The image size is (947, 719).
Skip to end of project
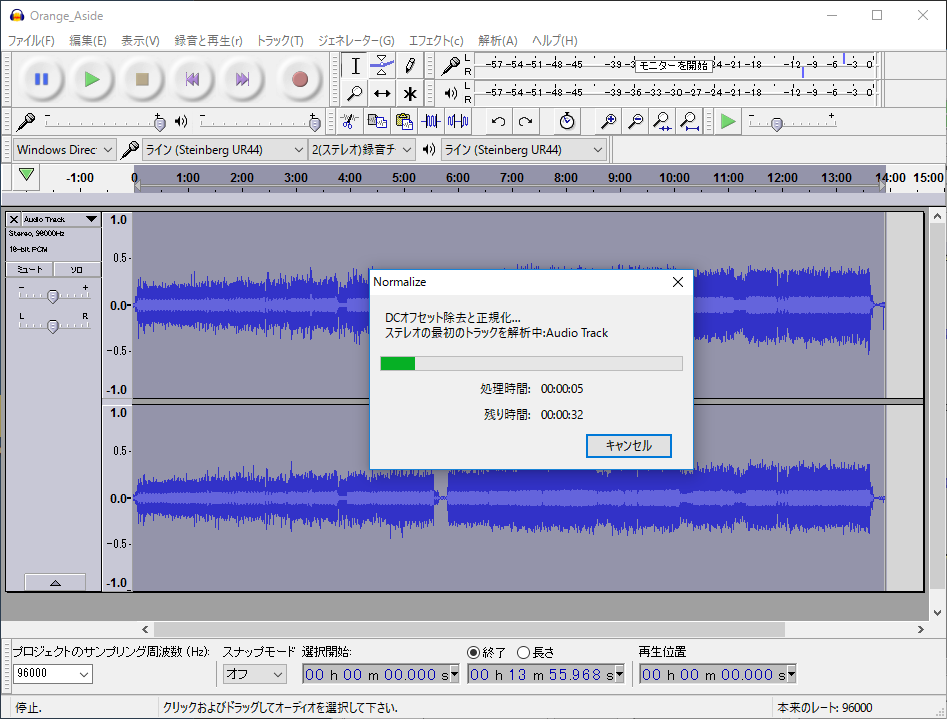(242, 79)
